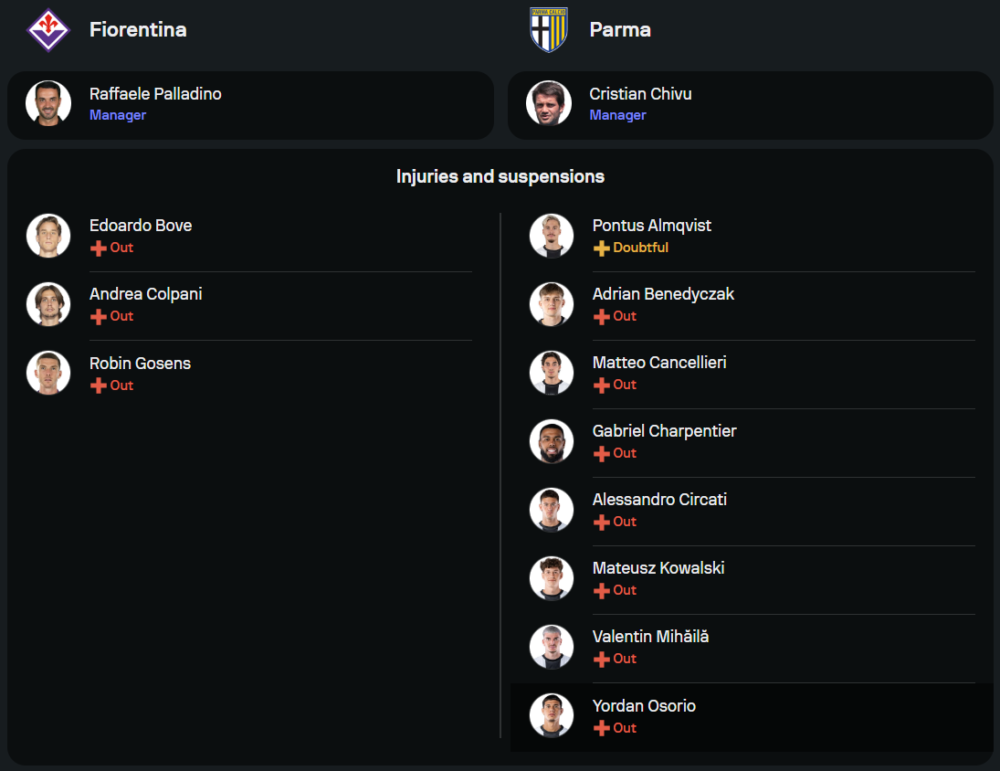Open Raffaele Palladino's manager photo
Viewport: 1000px width, 771px height.
48,103
